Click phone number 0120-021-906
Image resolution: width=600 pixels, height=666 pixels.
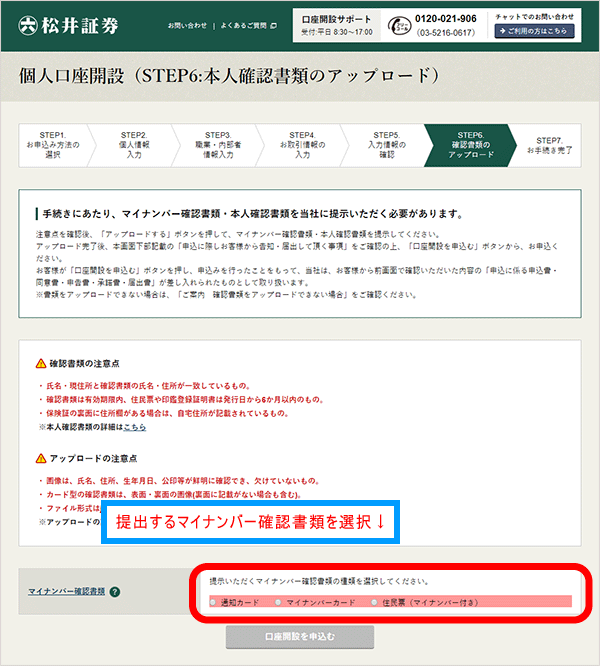pyautogui.click(x=445, y=19)
